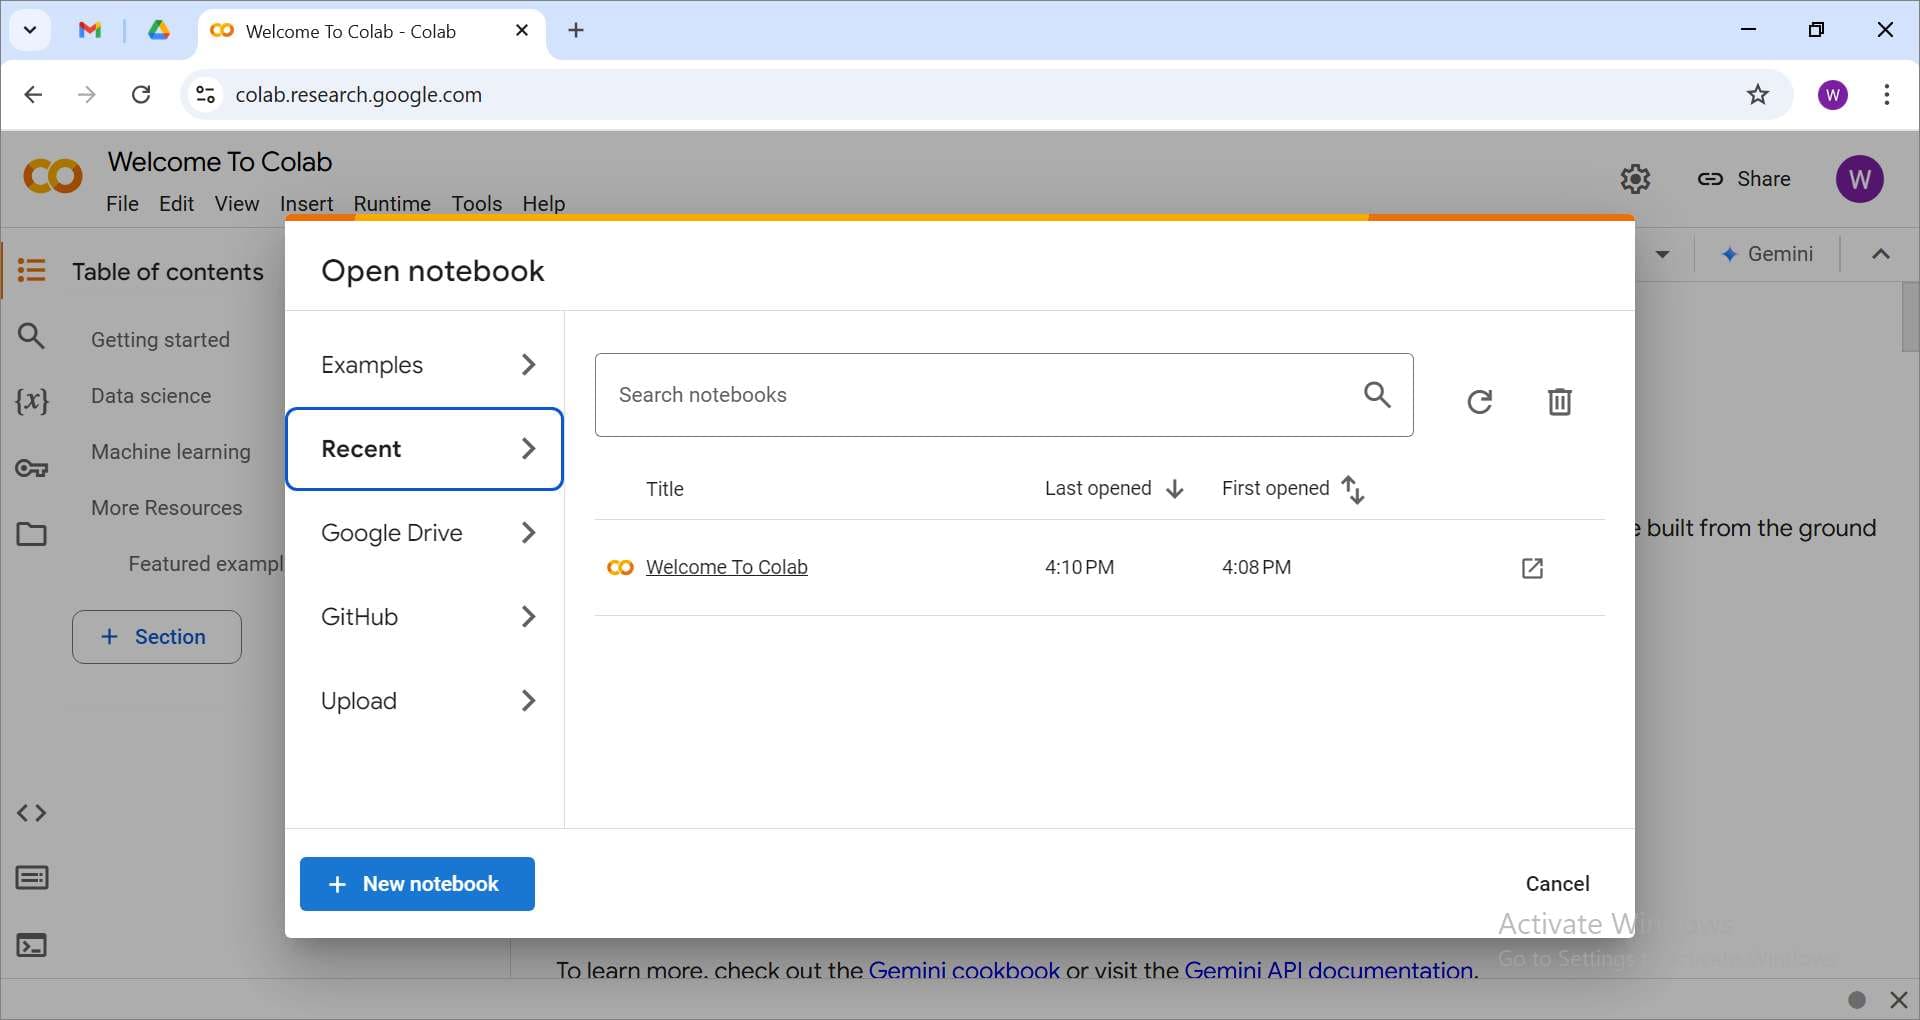The width and height of the screenshot is (1920, 1020).
Task: Open the Chrome three-dot menu
Action: (1886, 94)
